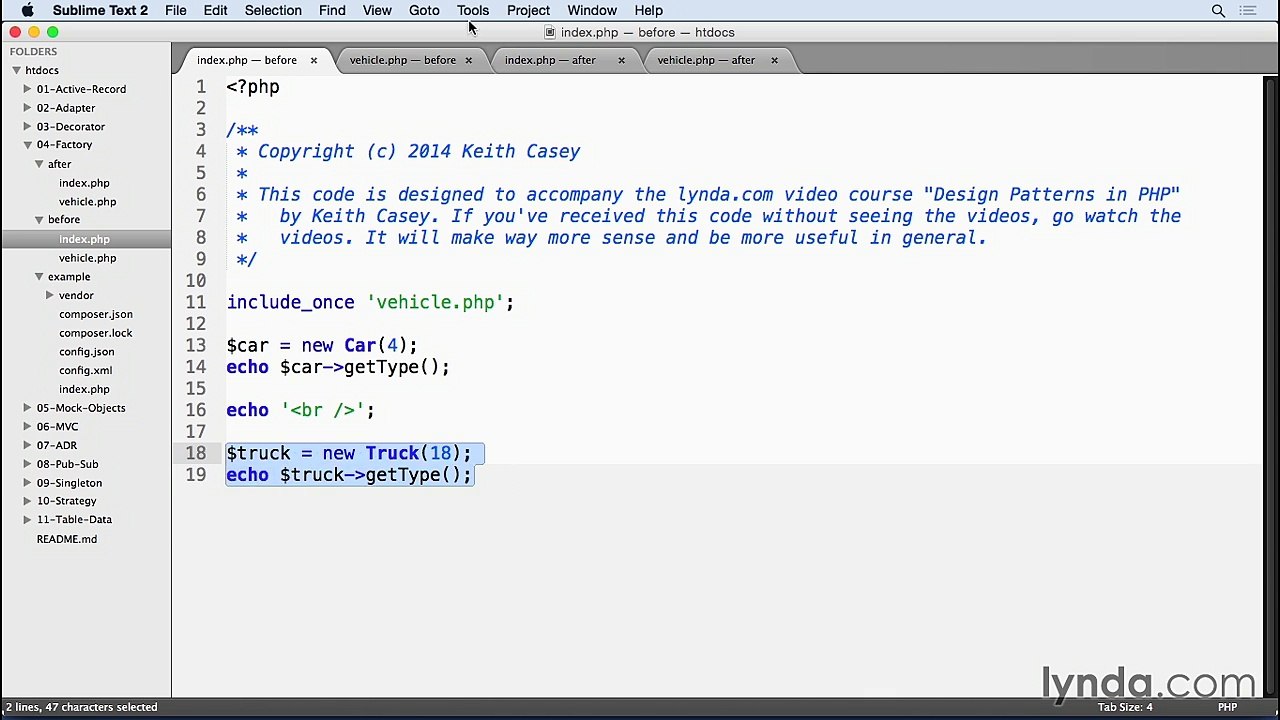Switch to the index.php — after tab
The height and width of the screenshot is (720, 1280).
[x=550, y=60]
